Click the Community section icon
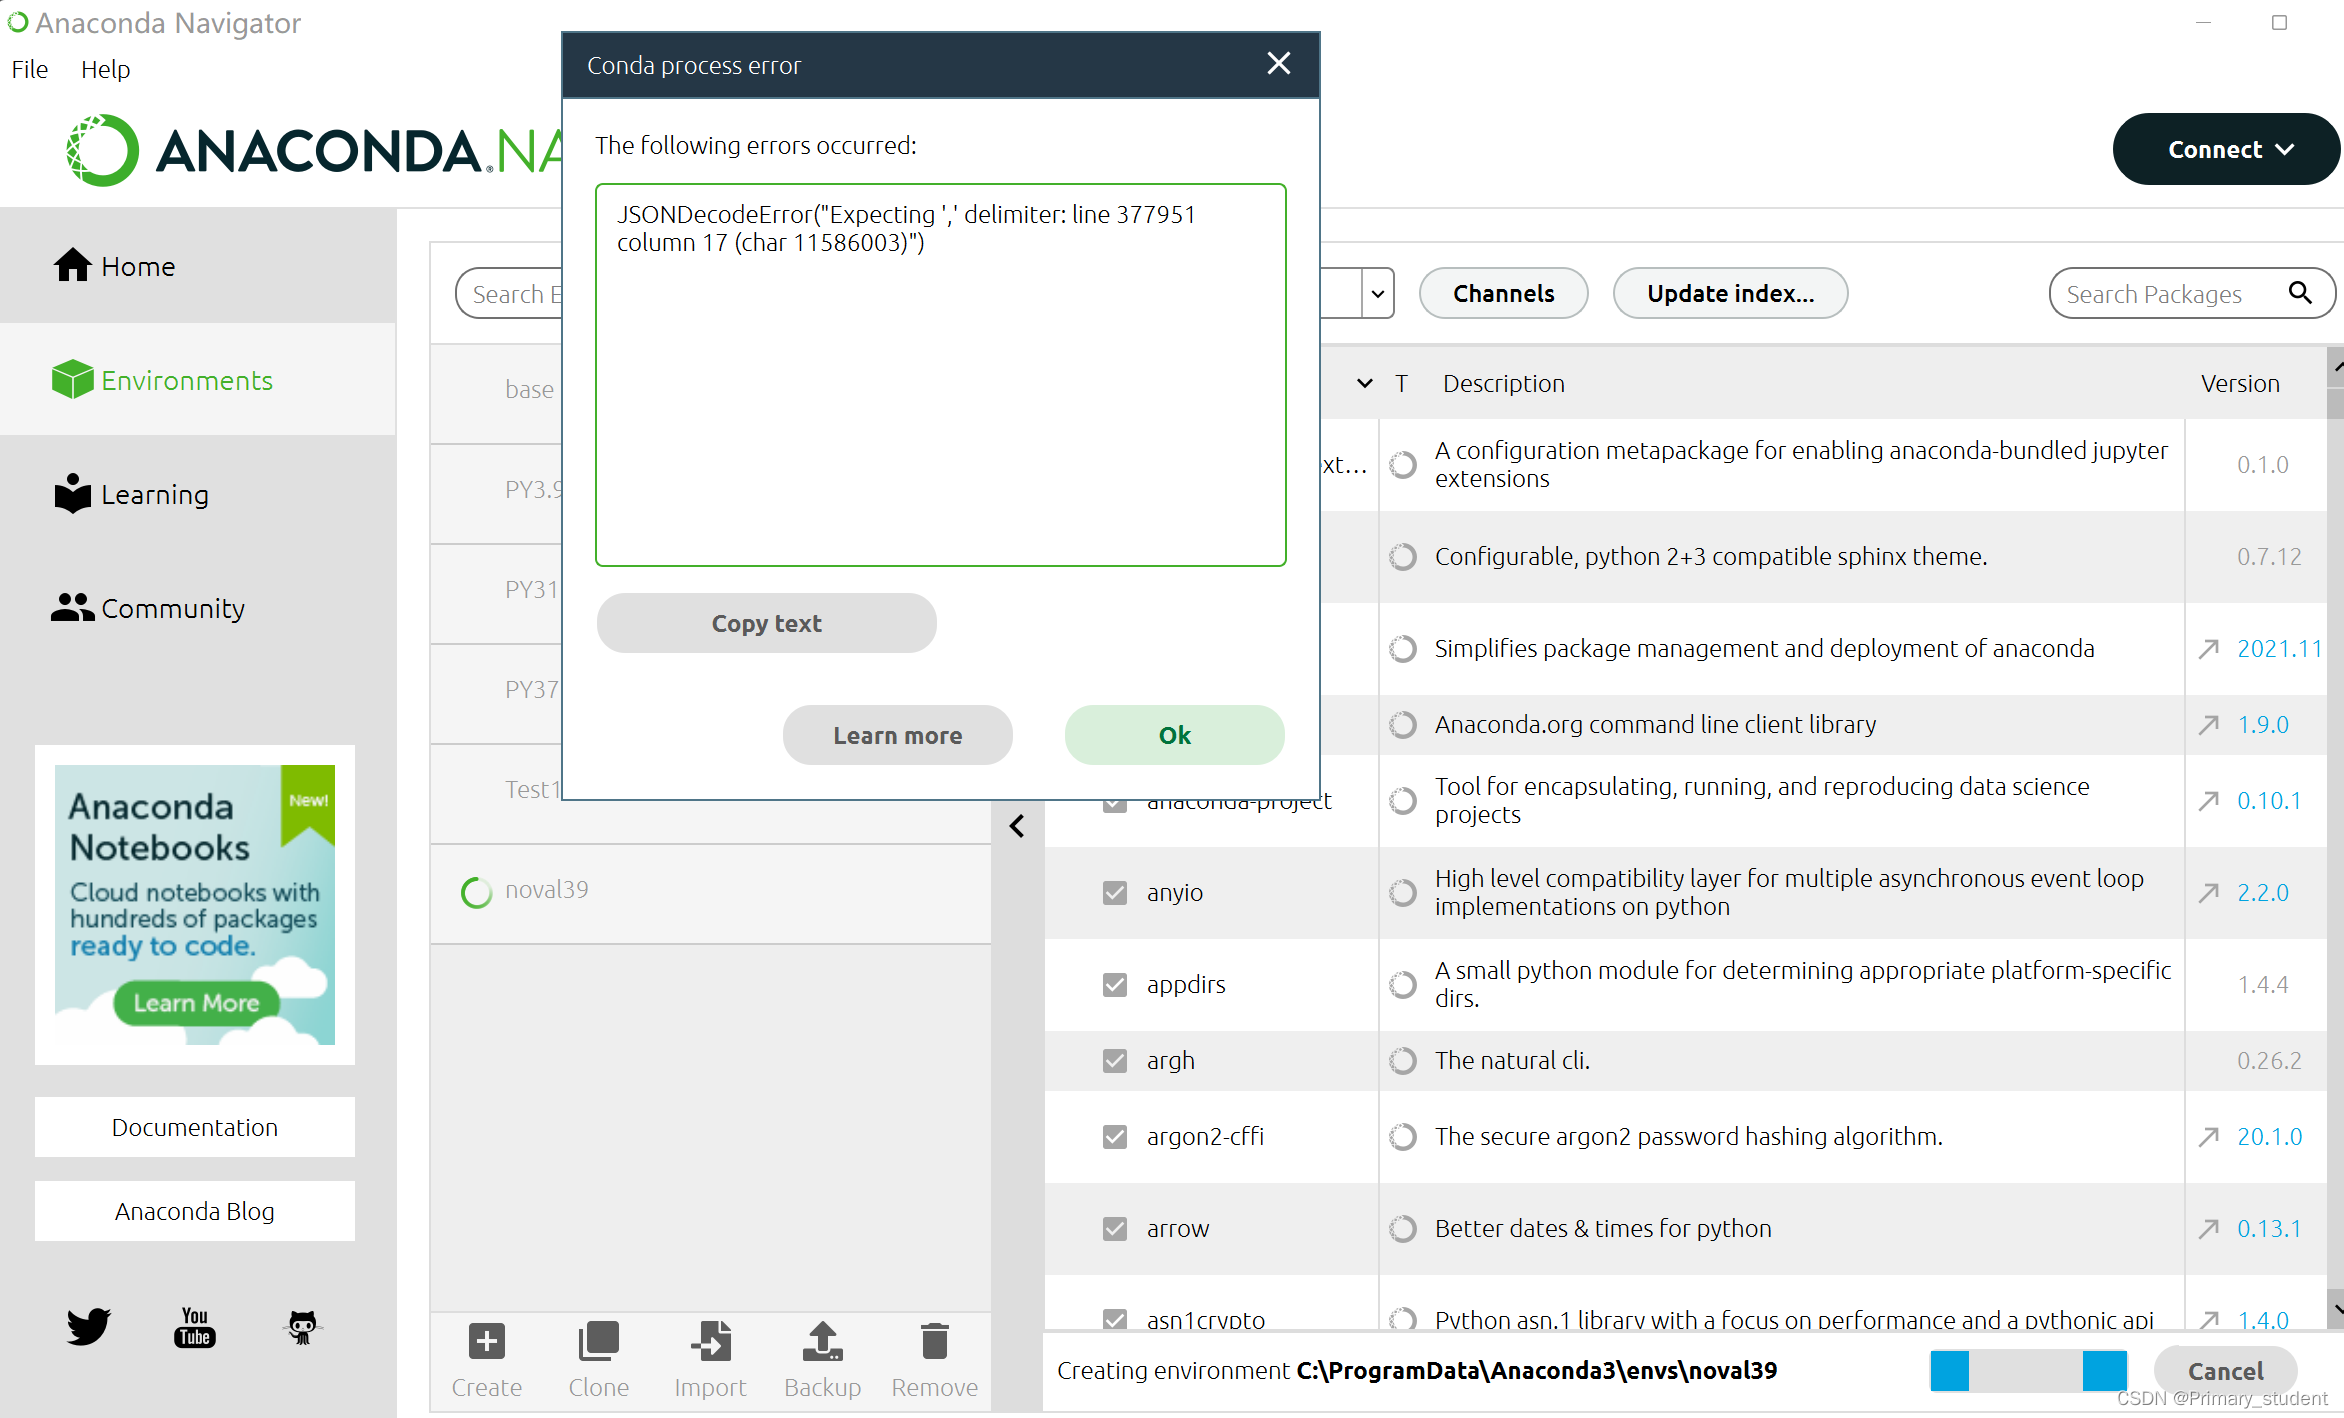The height and width of the screenshot is (1418, 2344). click(70, 609)
